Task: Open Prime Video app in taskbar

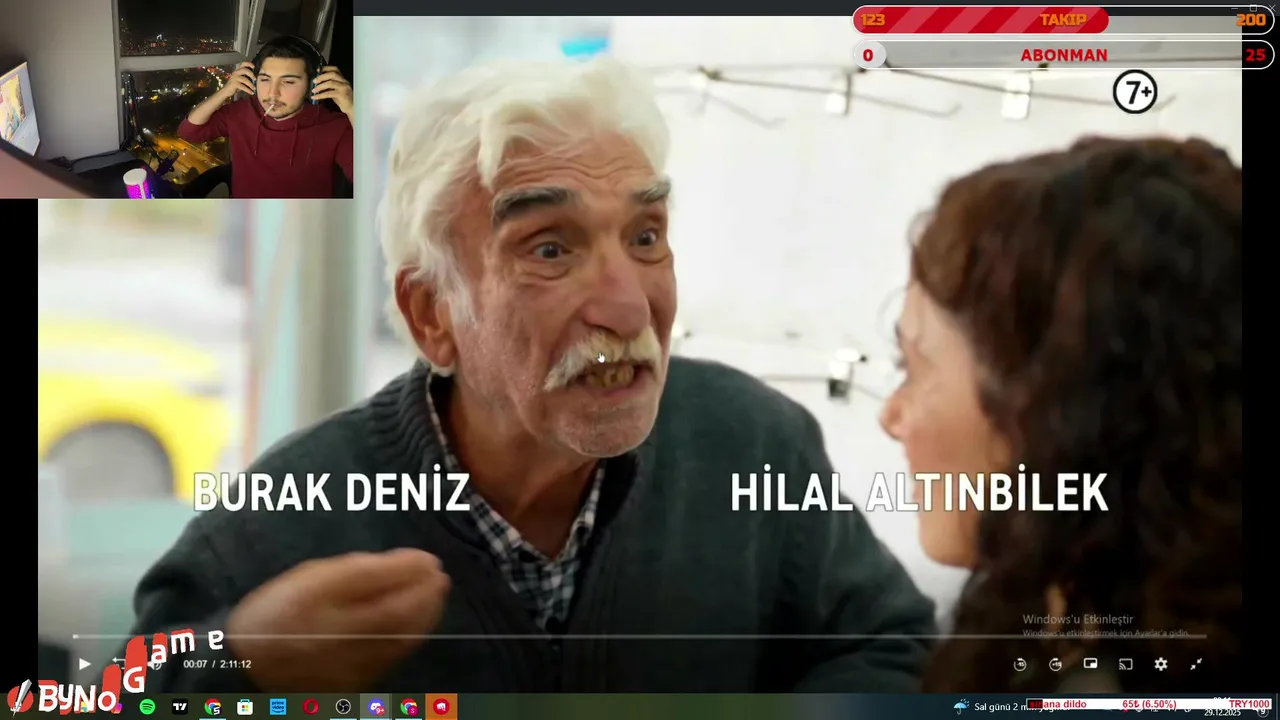Action: [x=278, y=707]
